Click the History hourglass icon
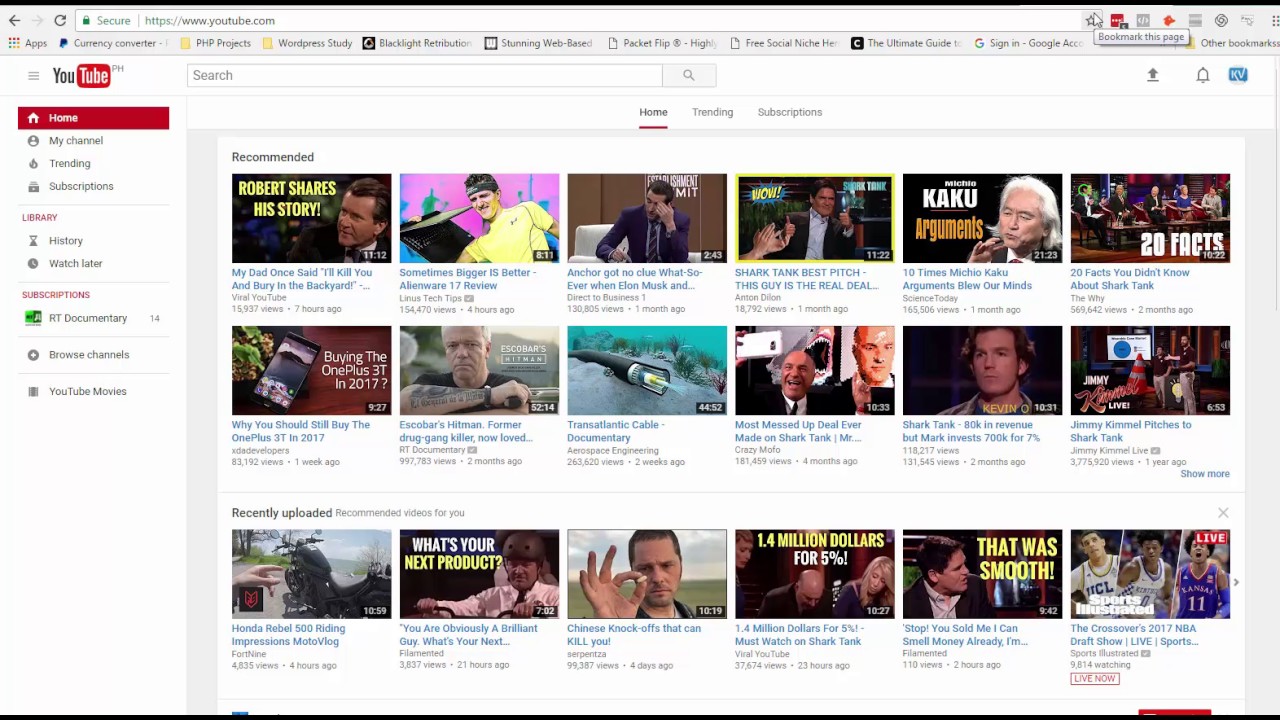Viewport: 1280px width, 720px height. click(x=33, y=241)
